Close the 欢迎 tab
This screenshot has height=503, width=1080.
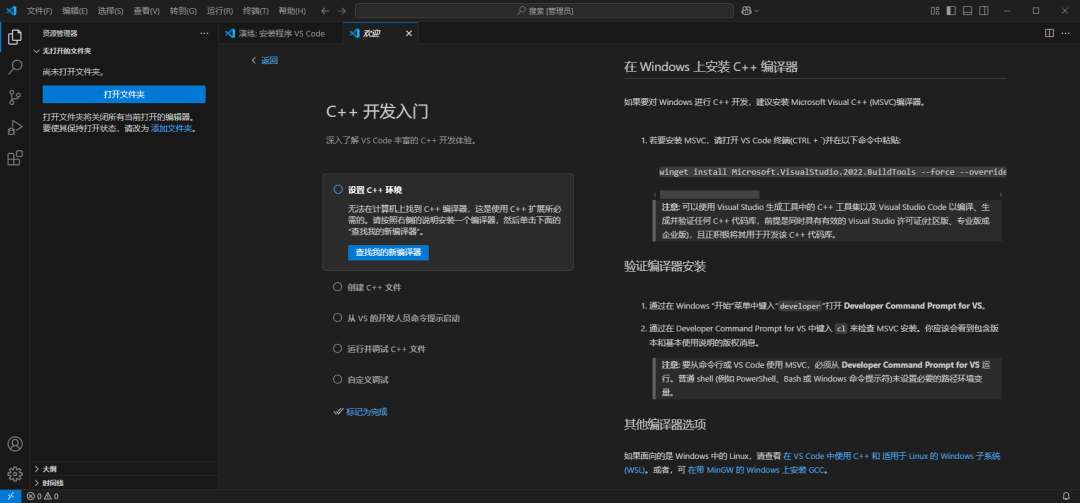pos(409,33)
